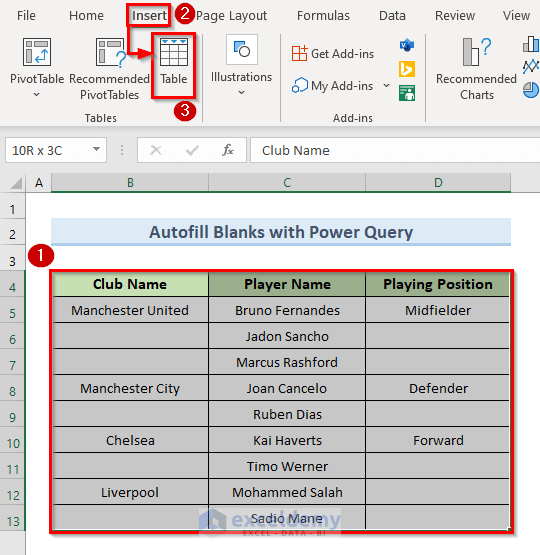Select the Manchester City cell

tap(130, 388)
